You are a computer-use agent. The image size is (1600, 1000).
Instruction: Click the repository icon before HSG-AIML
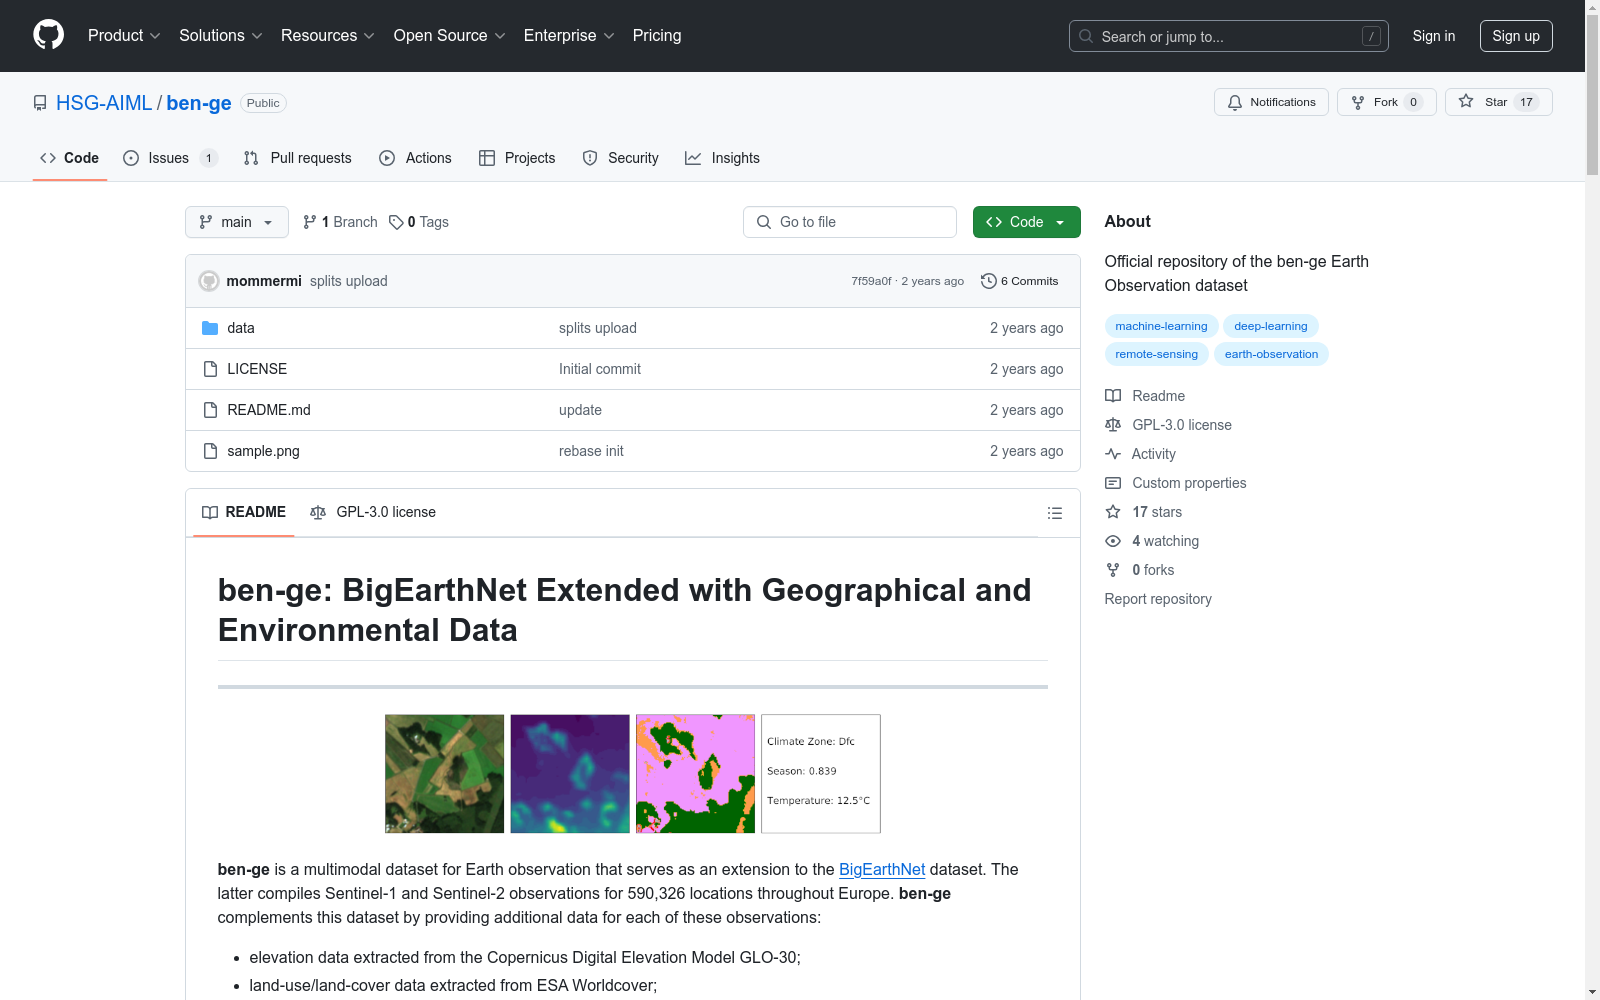(x=40, y=103)
